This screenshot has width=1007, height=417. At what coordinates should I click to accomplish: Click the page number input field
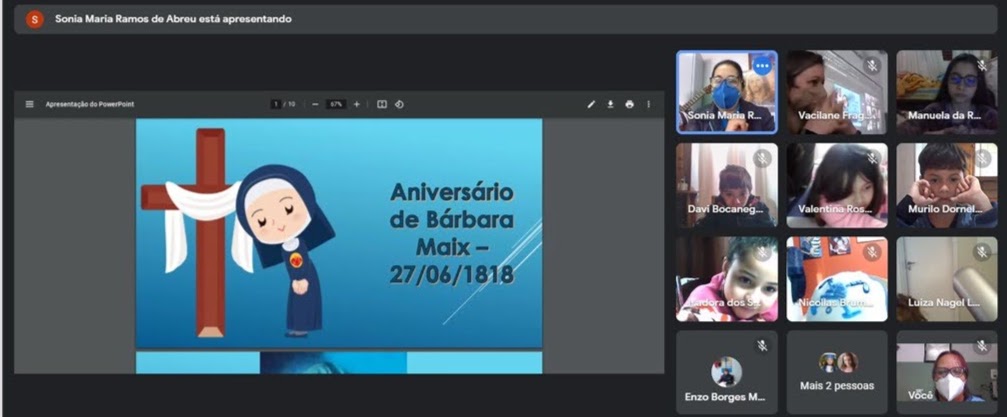[x=276, y=104]
